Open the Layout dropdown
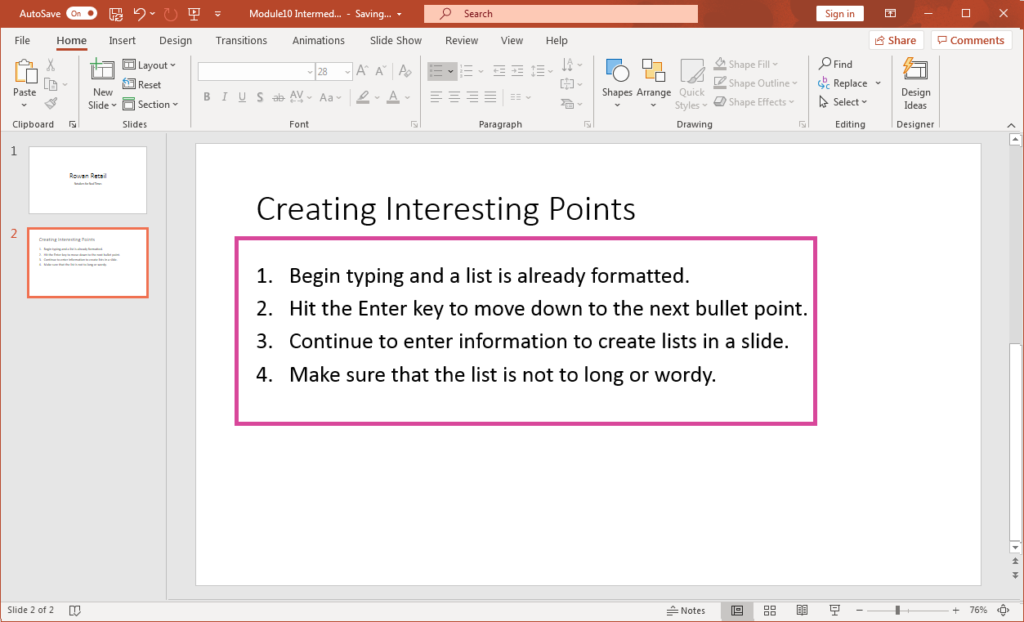 [x=150, y=65]
